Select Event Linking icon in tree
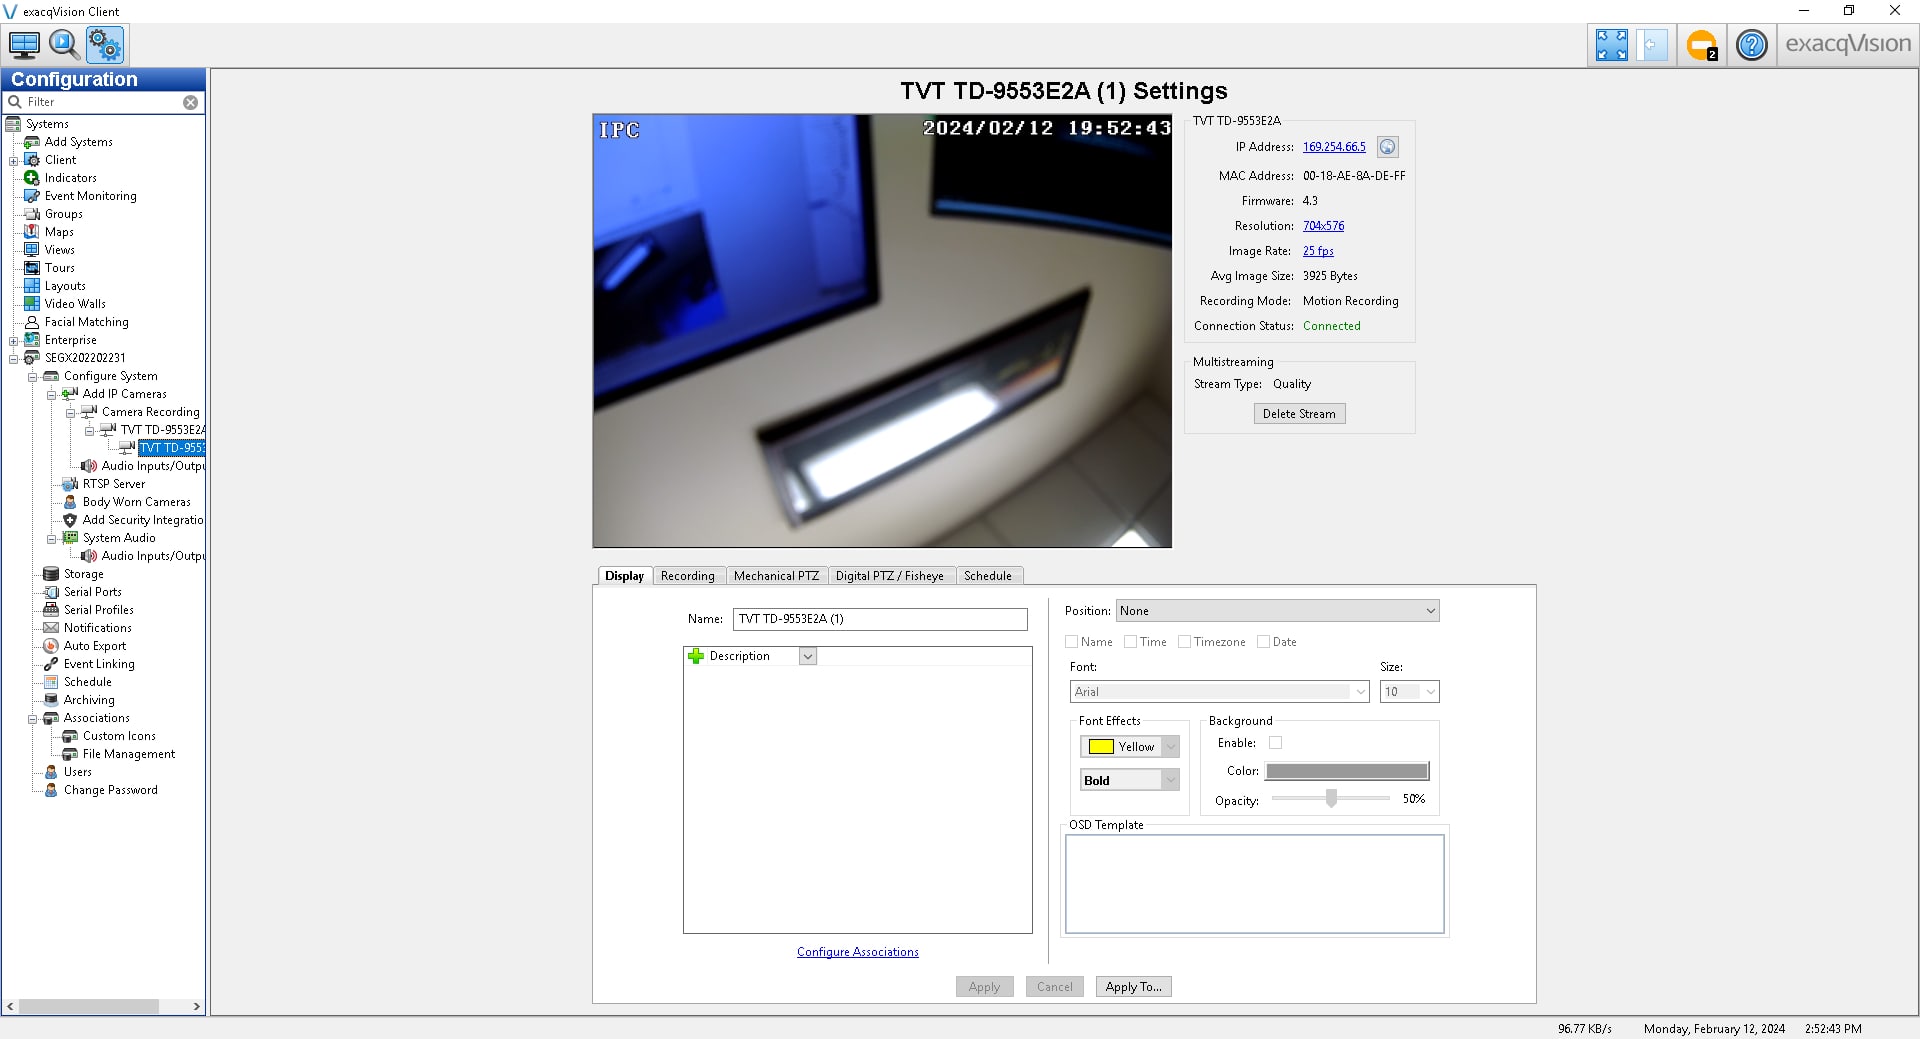Screen dimensions: 1920x1039 click(51, 664)
